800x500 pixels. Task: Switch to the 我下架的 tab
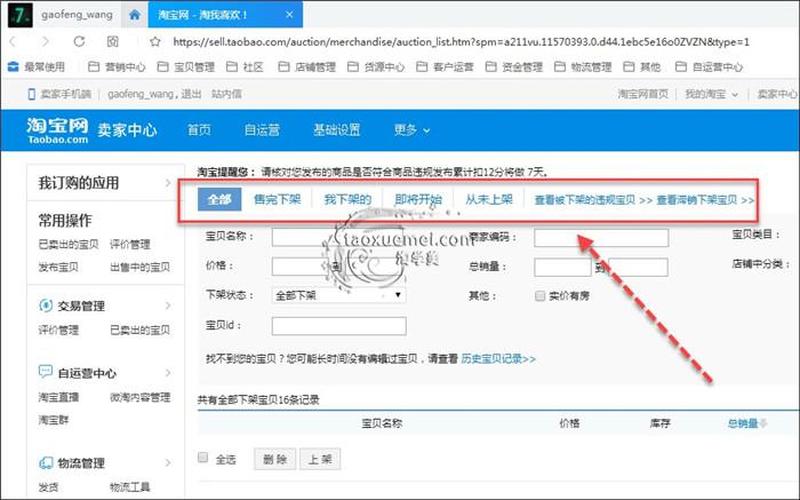tap(347, 199)
